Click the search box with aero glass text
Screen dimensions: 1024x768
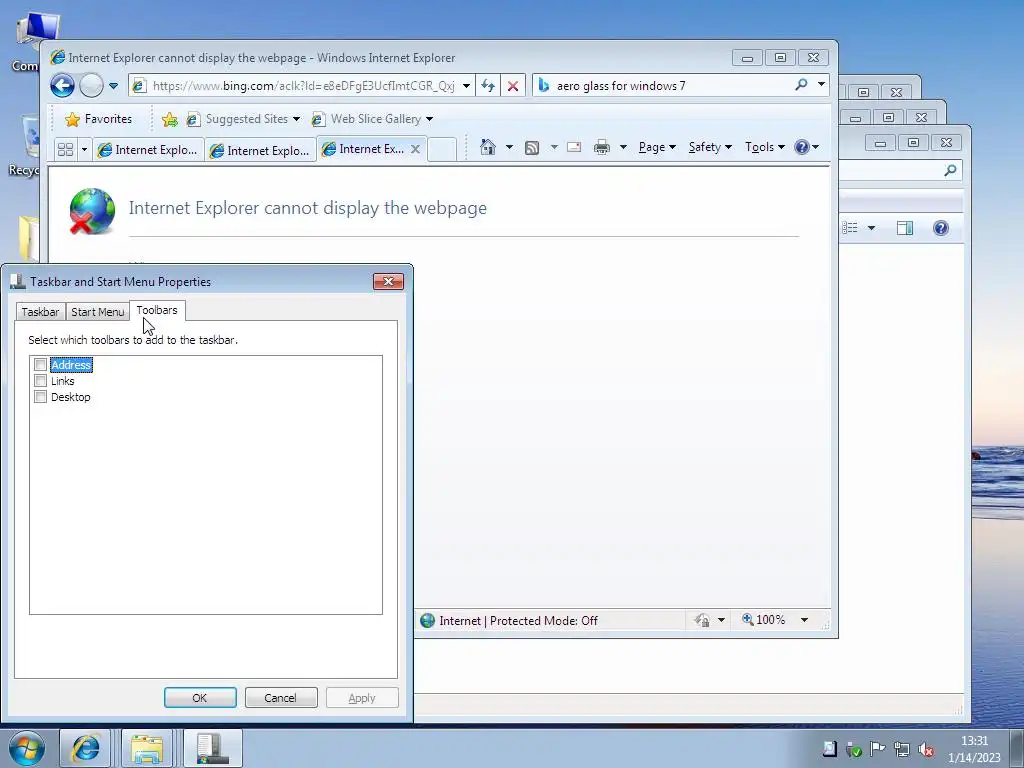tap(663, 86)
